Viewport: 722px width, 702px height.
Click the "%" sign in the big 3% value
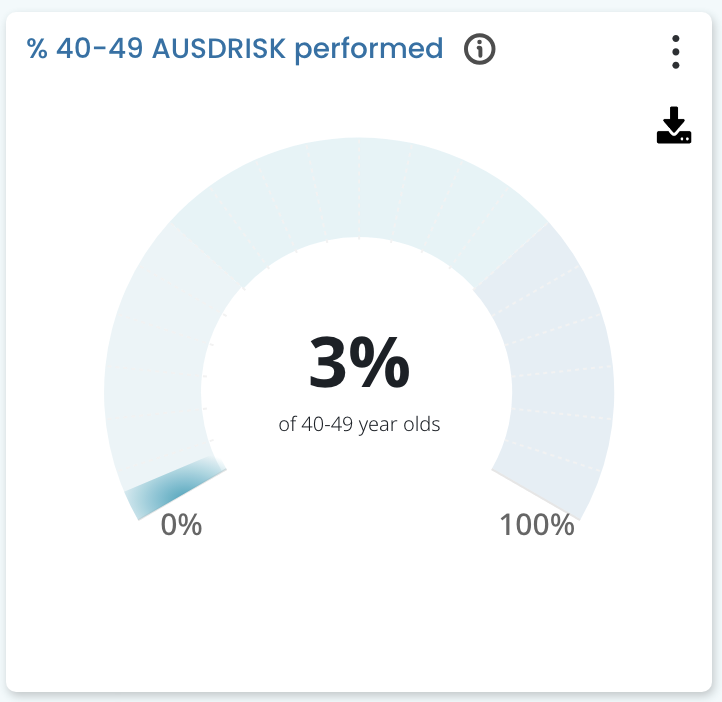point(382,363)
